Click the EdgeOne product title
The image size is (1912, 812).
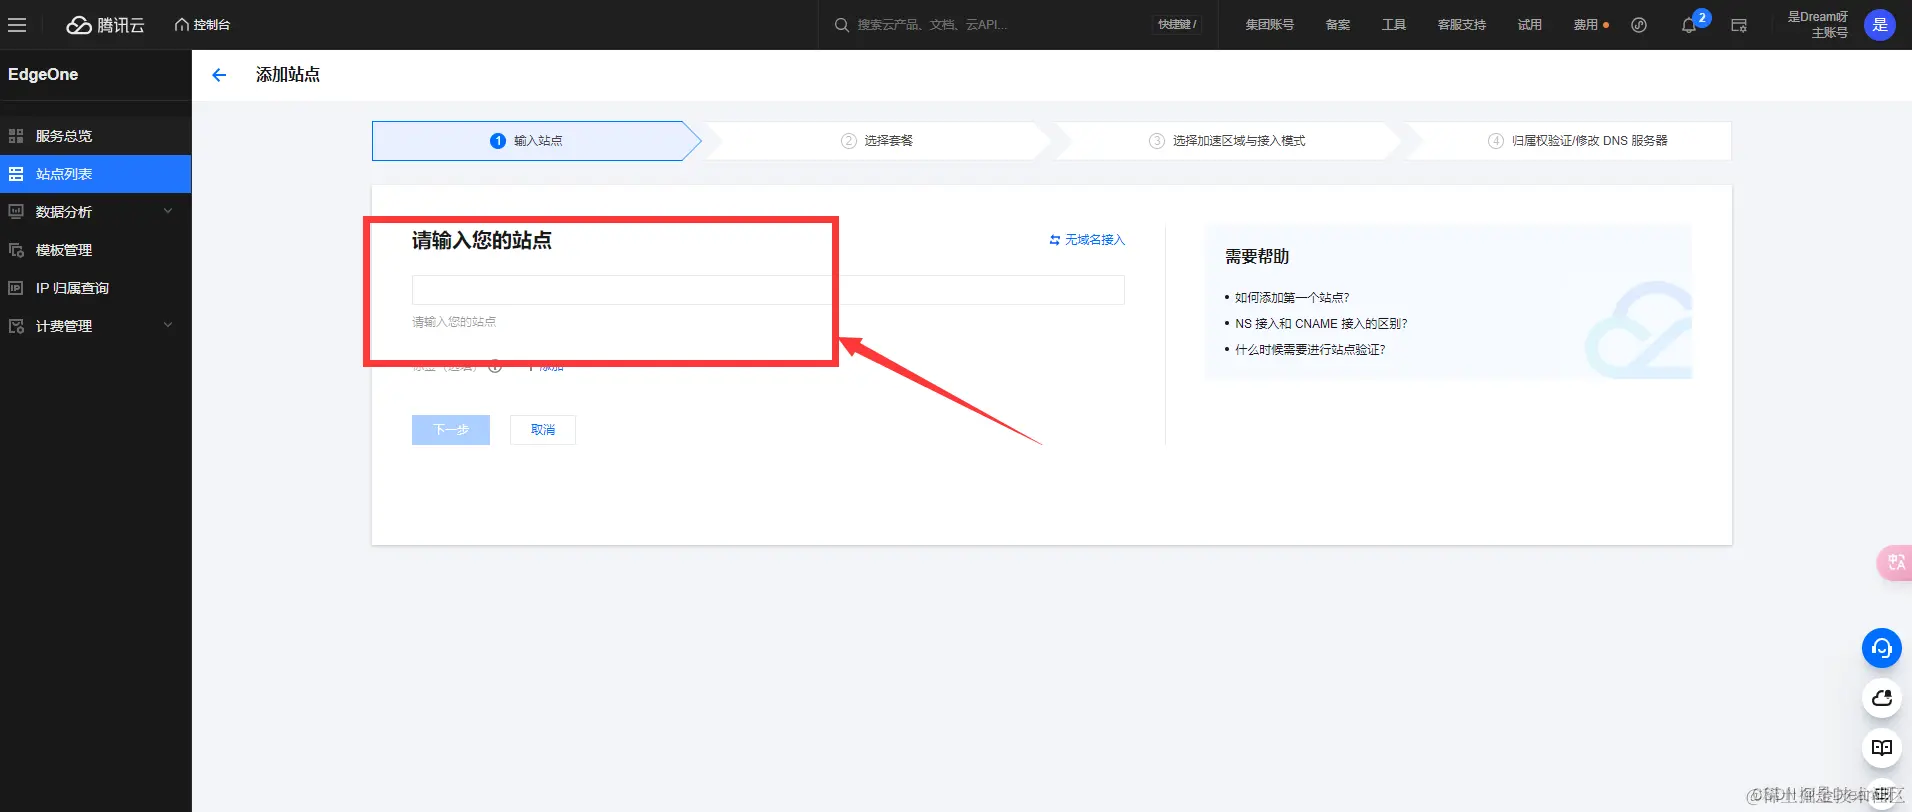pos(43,75)
